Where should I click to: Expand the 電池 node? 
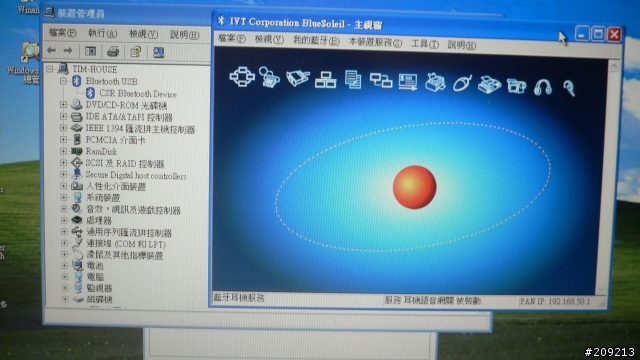pyautogui.click(x=64, y=265)
